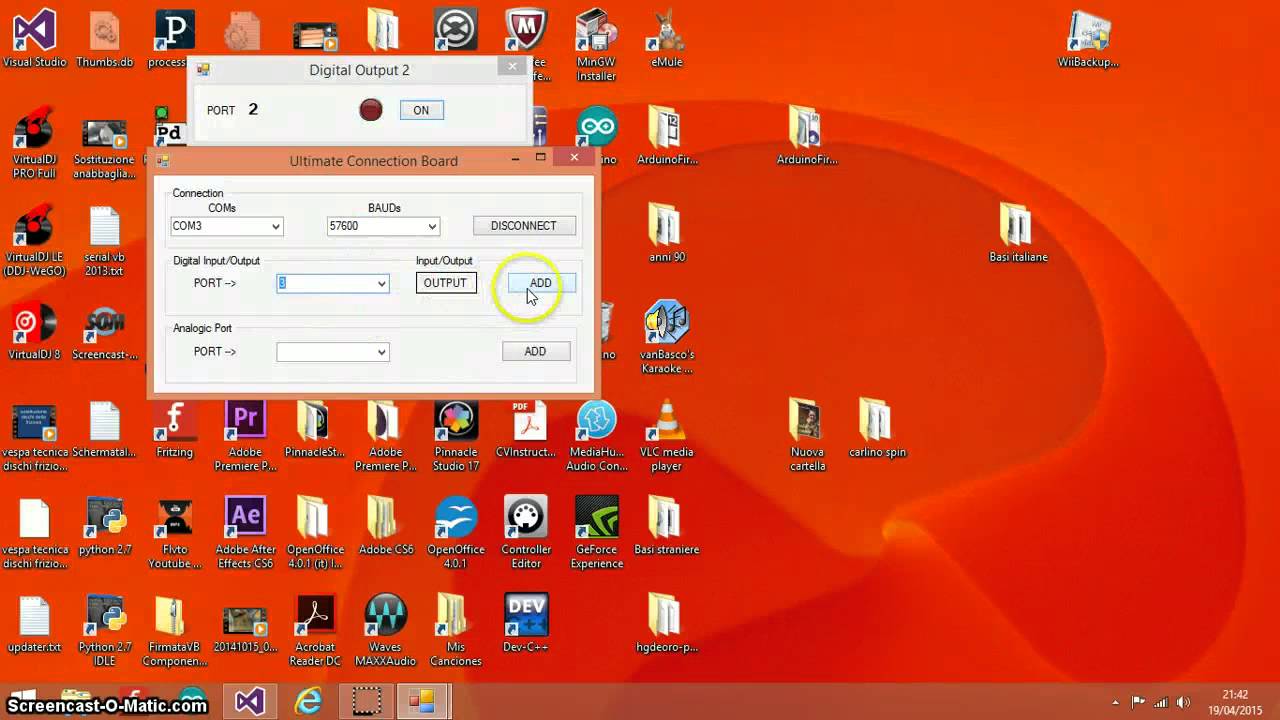The height and width of the screenshot is (720, 1280).
Task: Click the red LED indicator in Digital Output 2
Action: tap(371, 110)
